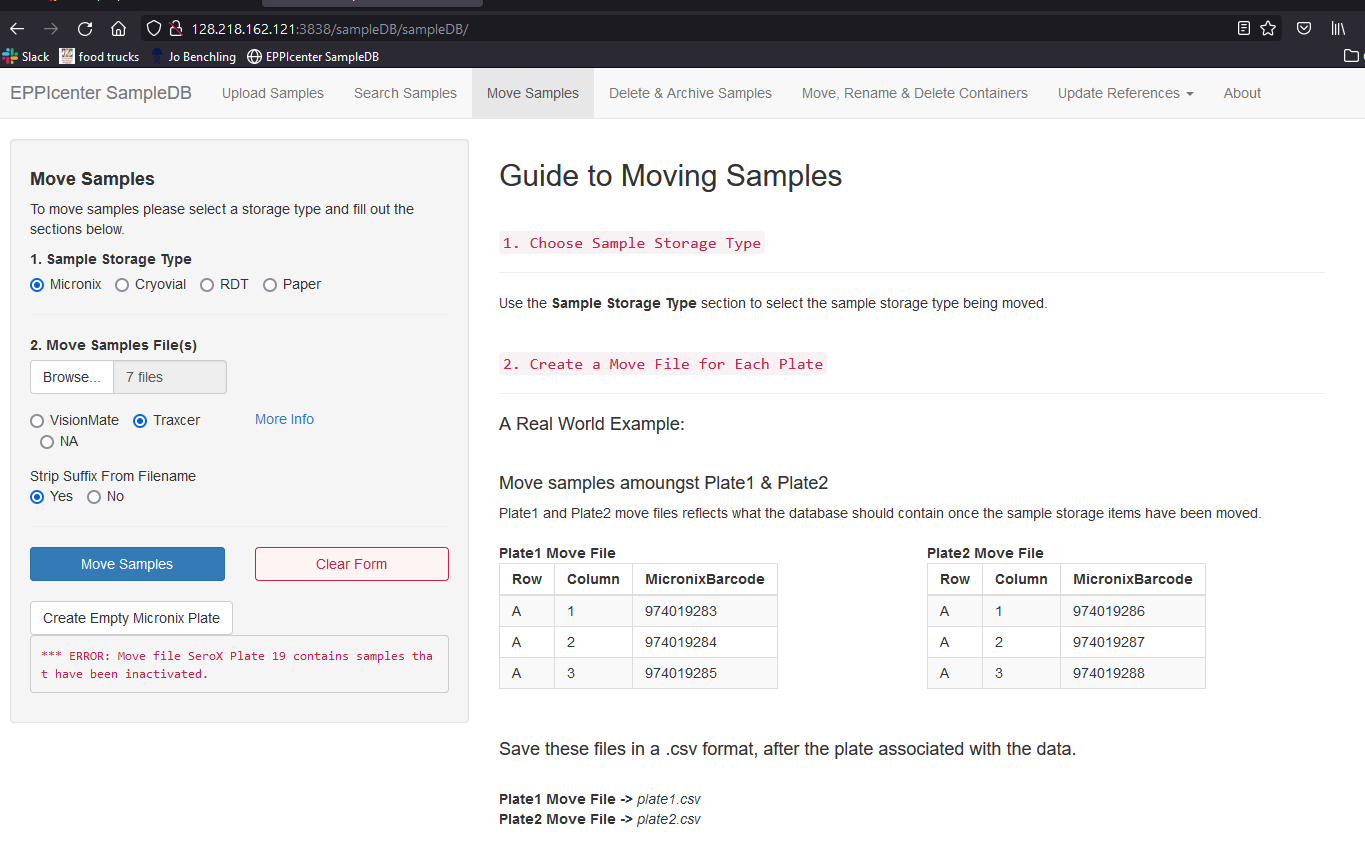Expand the Update References dropdown menu
Image resolution: width=1365 pixels, height=858 pixels.
(1125, 92)
